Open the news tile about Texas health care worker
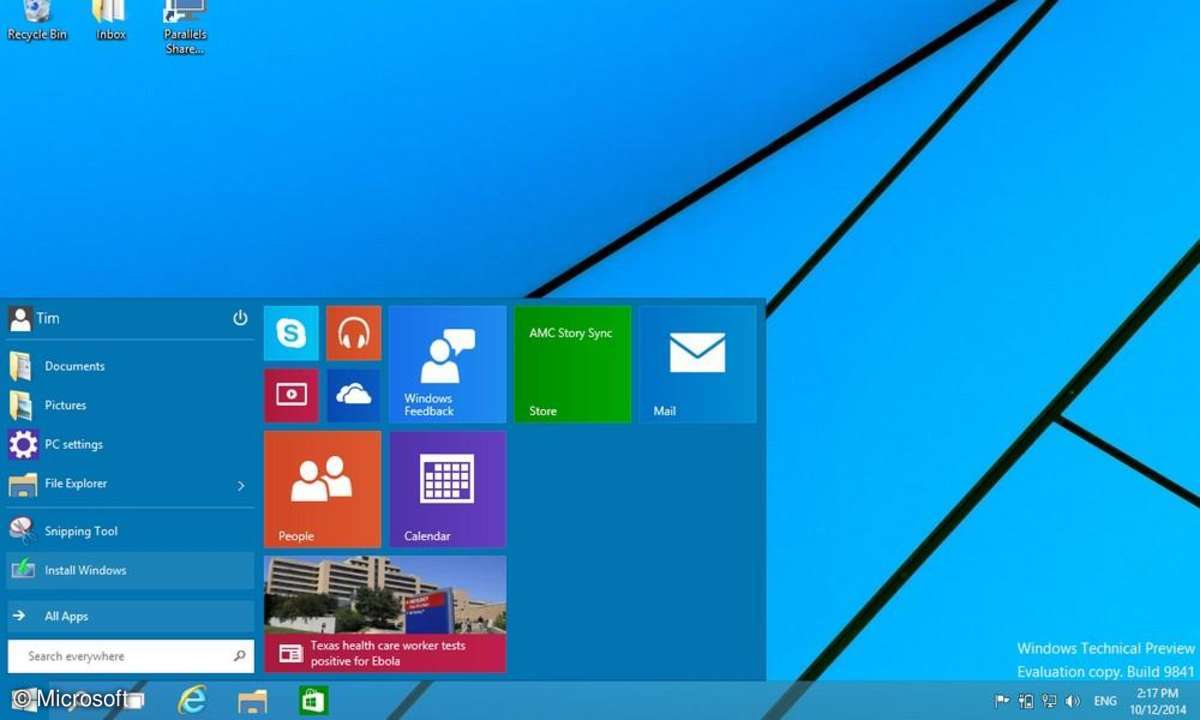Viewport: 1200px width, 720px height. [385, 614]
